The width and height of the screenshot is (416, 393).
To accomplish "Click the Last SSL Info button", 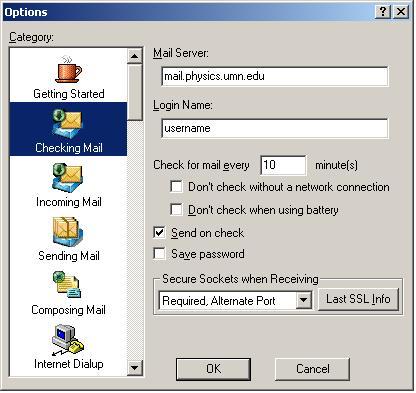I will coord(358,299).
